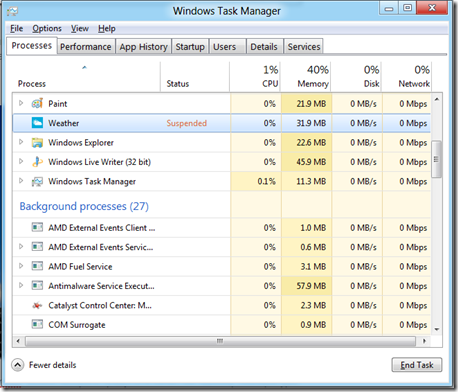
Task: Select the Catalyst Control Center process name
Action: (100, 305)
